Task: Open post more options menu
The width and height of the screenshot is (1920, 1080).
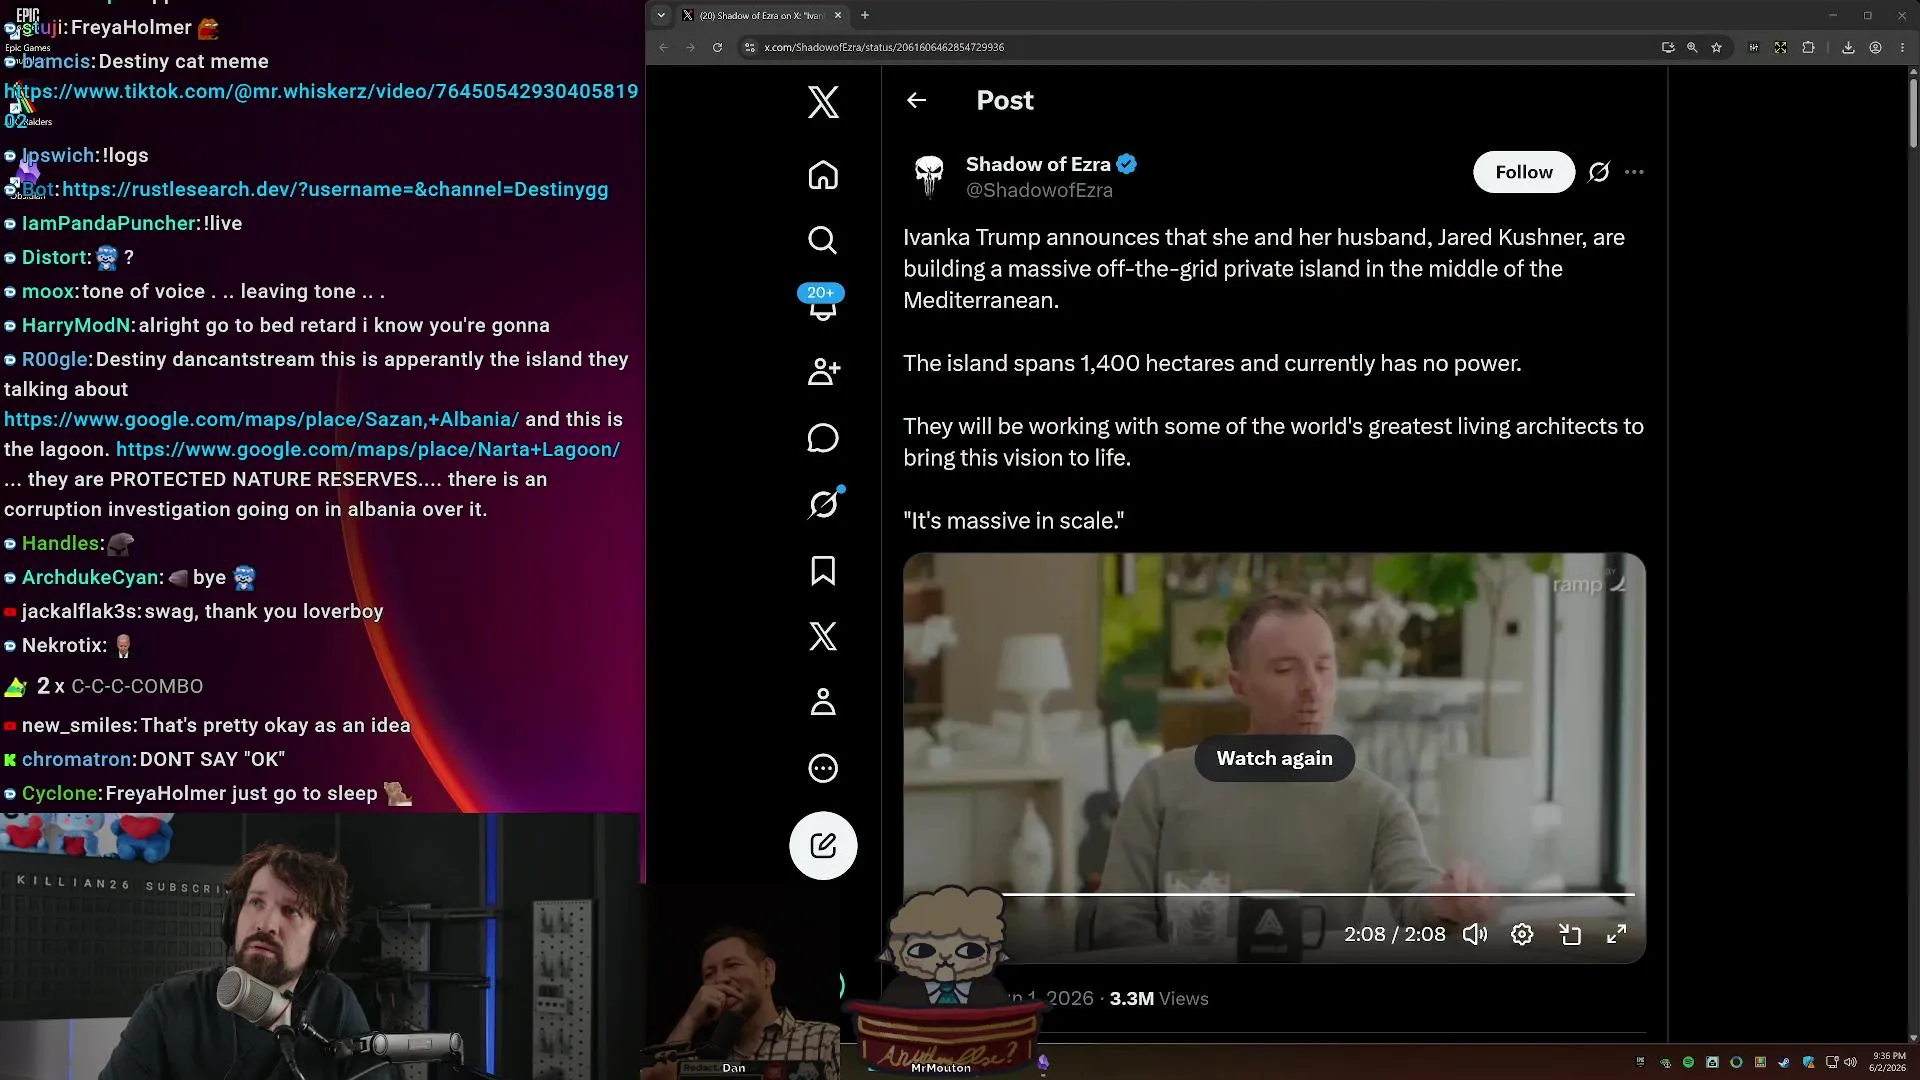Action: point(1634,172)
